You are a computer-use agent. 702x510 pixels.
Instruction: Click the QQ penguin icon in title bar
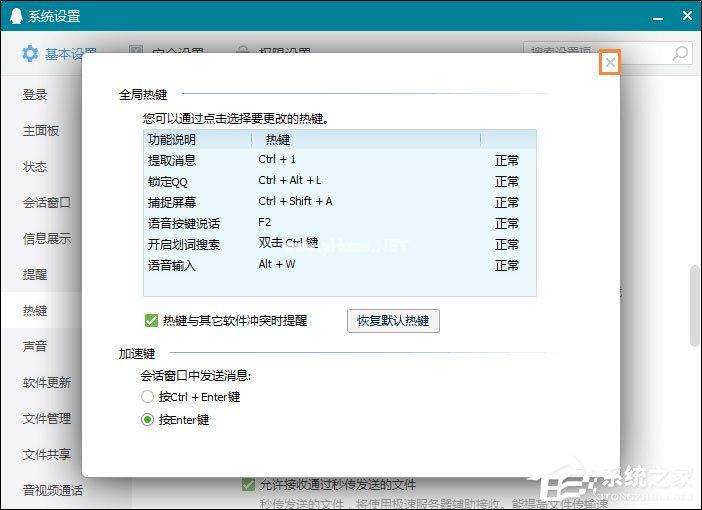click(x=15, y=16)
